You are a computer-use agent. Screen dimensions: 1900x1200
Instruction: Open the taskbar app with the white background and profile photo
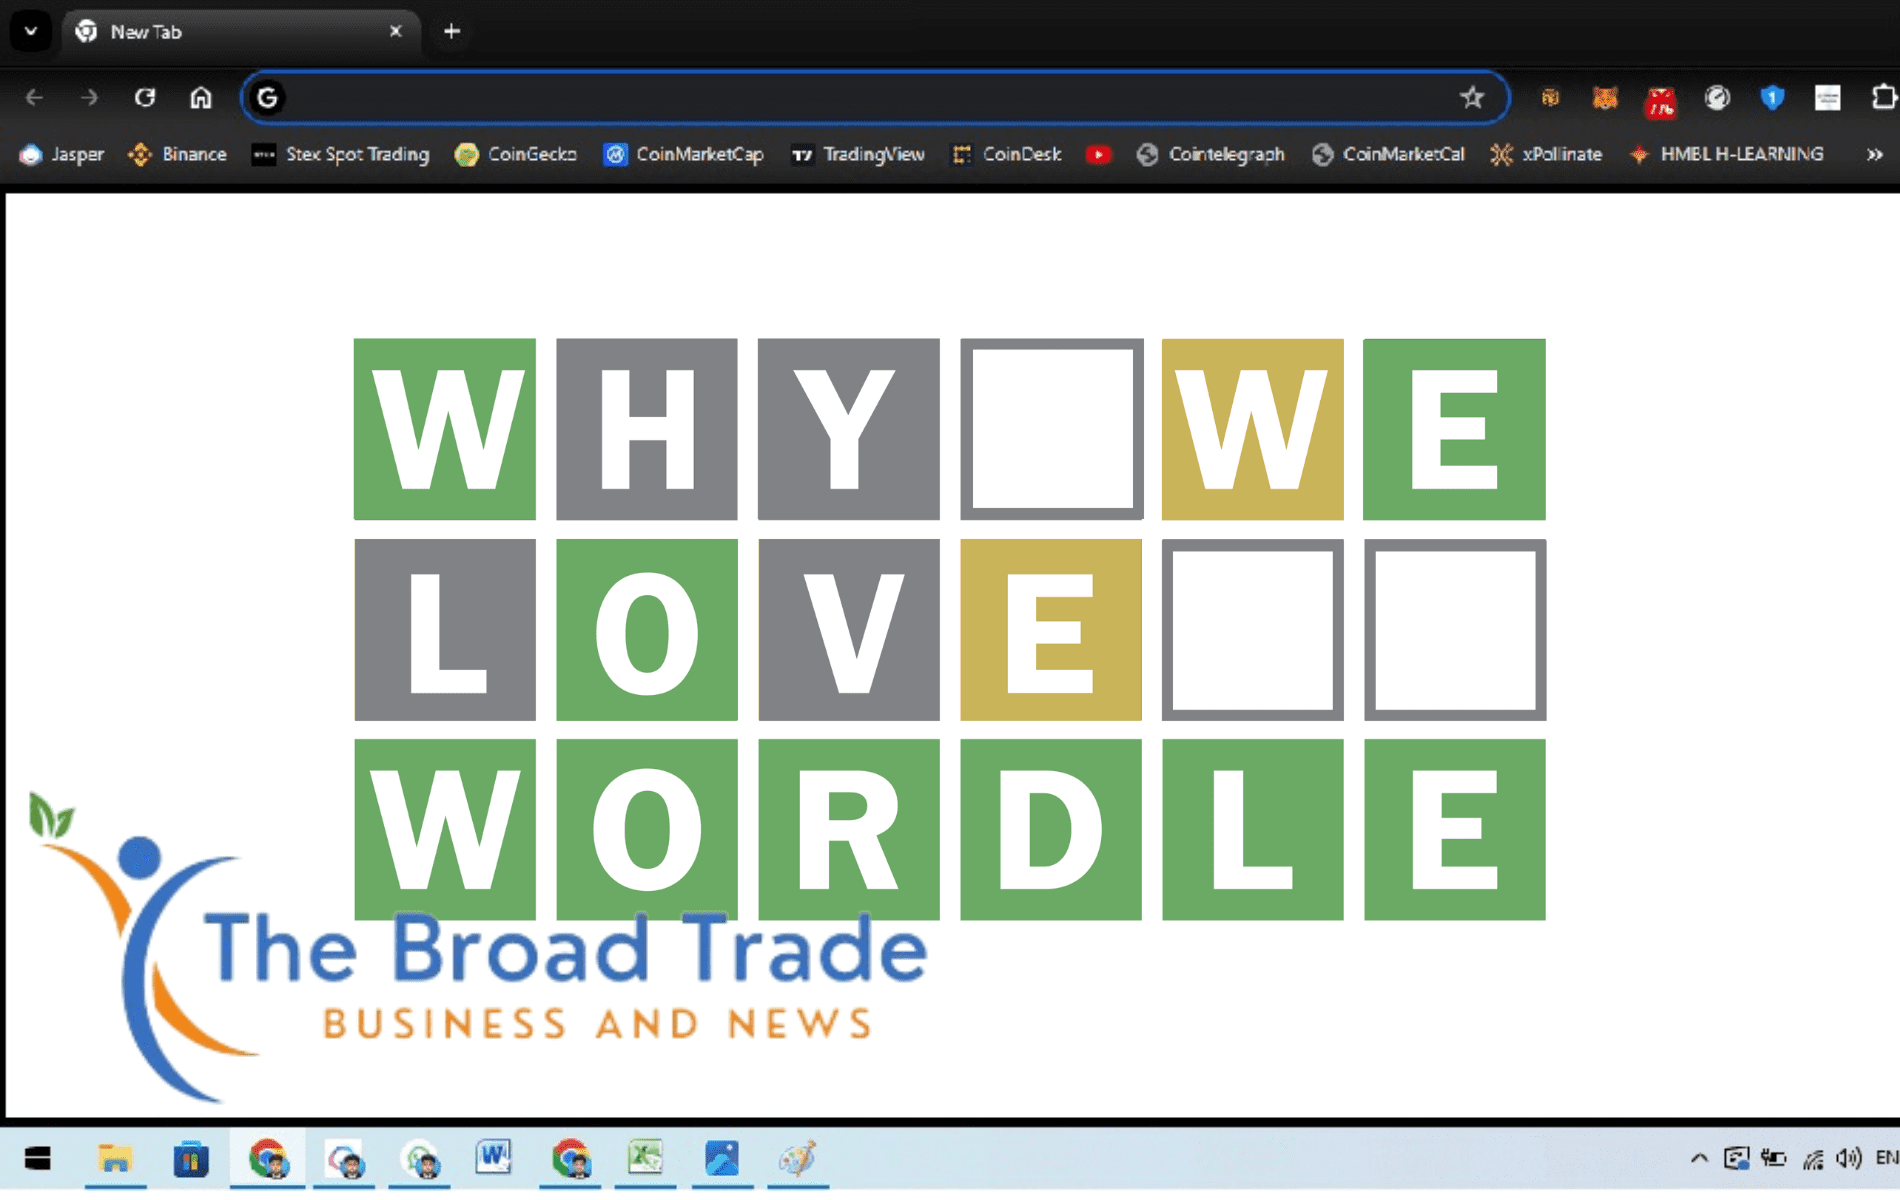point(345,1159)
